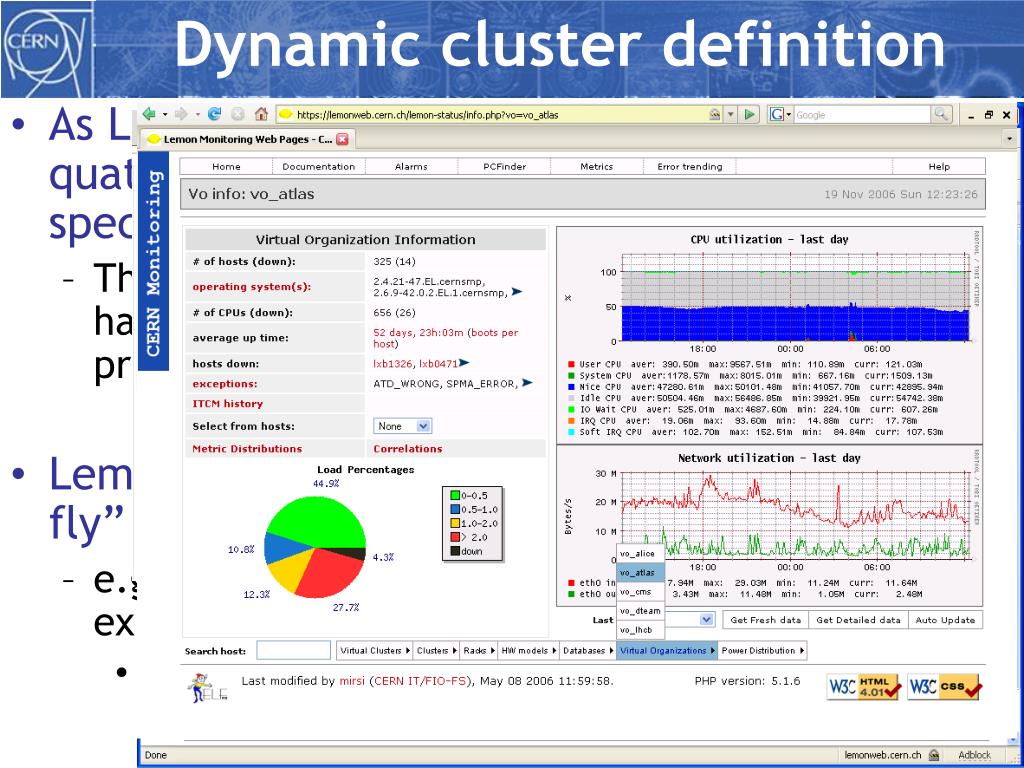
Task: Expand the HW models menu
Action: [x=528, y=650]
